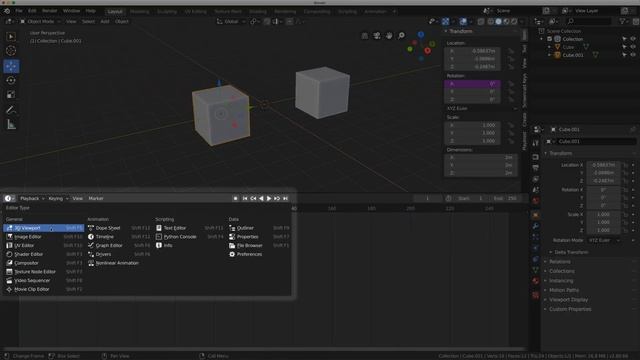Select the Select Box tool
The width and height of the screenshot is (640, 360).
[x=11, y=37]
